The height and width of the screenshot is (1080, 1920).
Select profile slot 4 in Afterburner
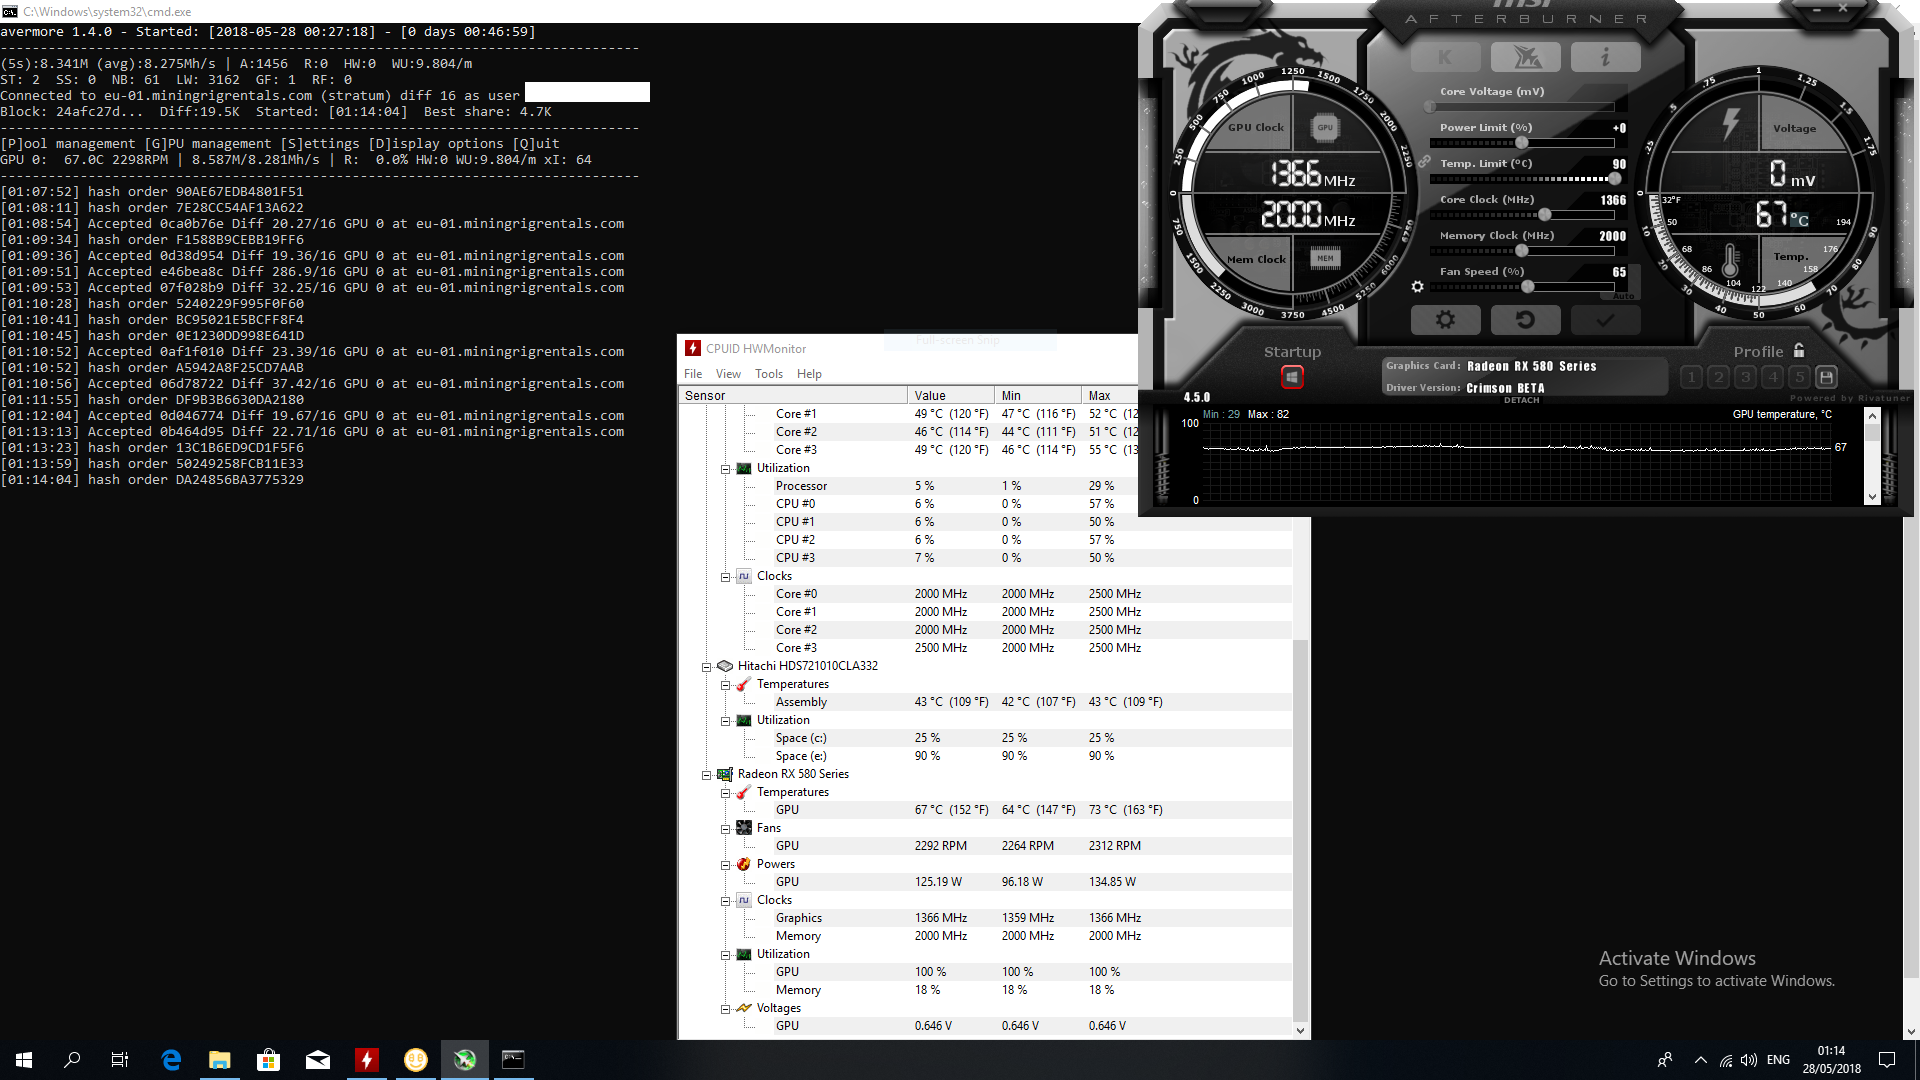tap(1772, 377)
